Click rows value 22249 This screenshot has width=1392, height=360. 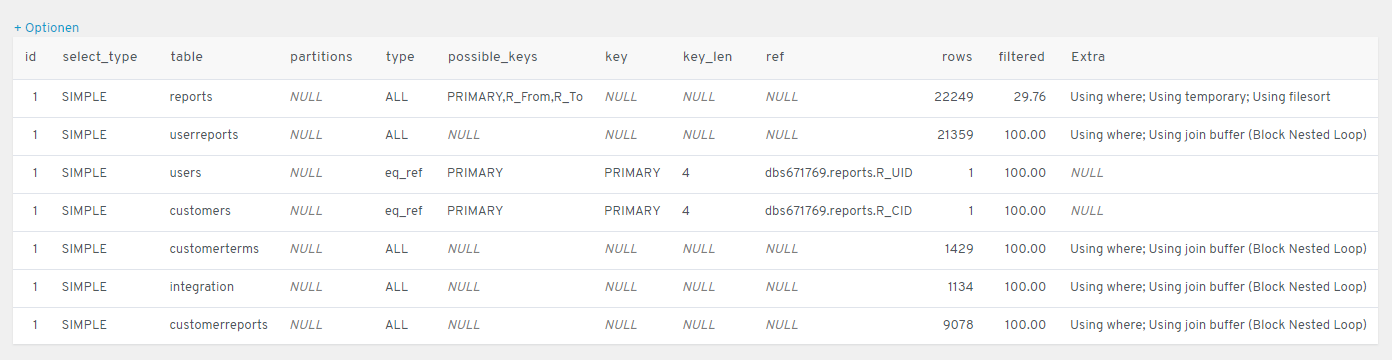[954, 97]
